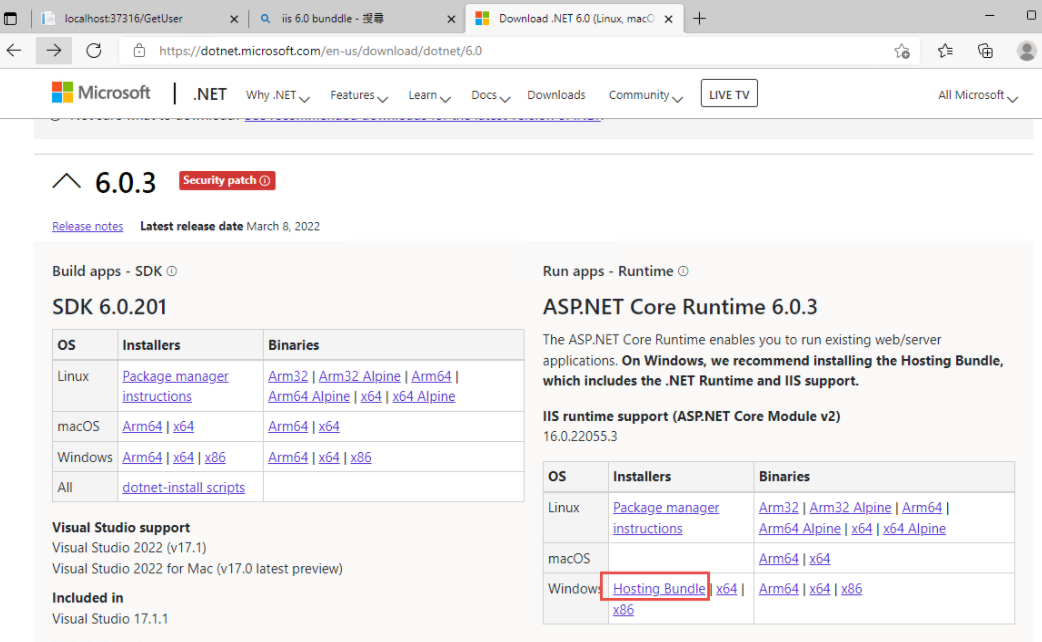
Task: Click the browser Forward arrow
Action: coord(54,51)
